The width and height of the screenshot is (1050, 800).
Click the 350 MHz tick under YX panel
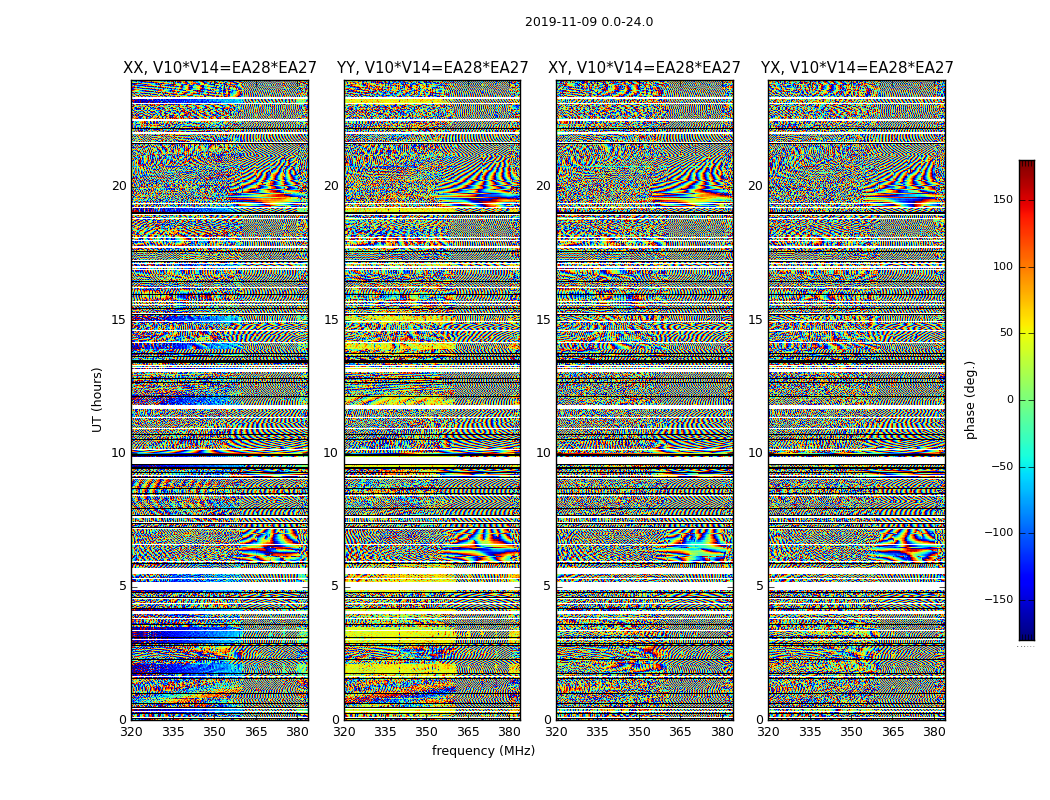851,732
